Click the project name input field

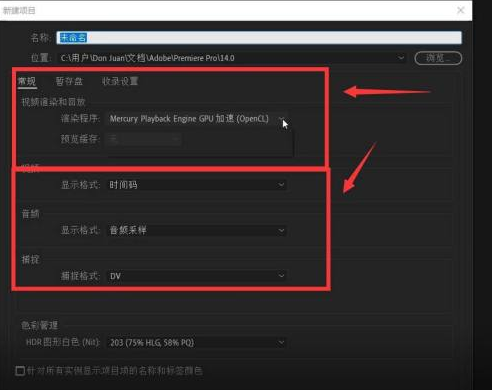pos(259,37)
